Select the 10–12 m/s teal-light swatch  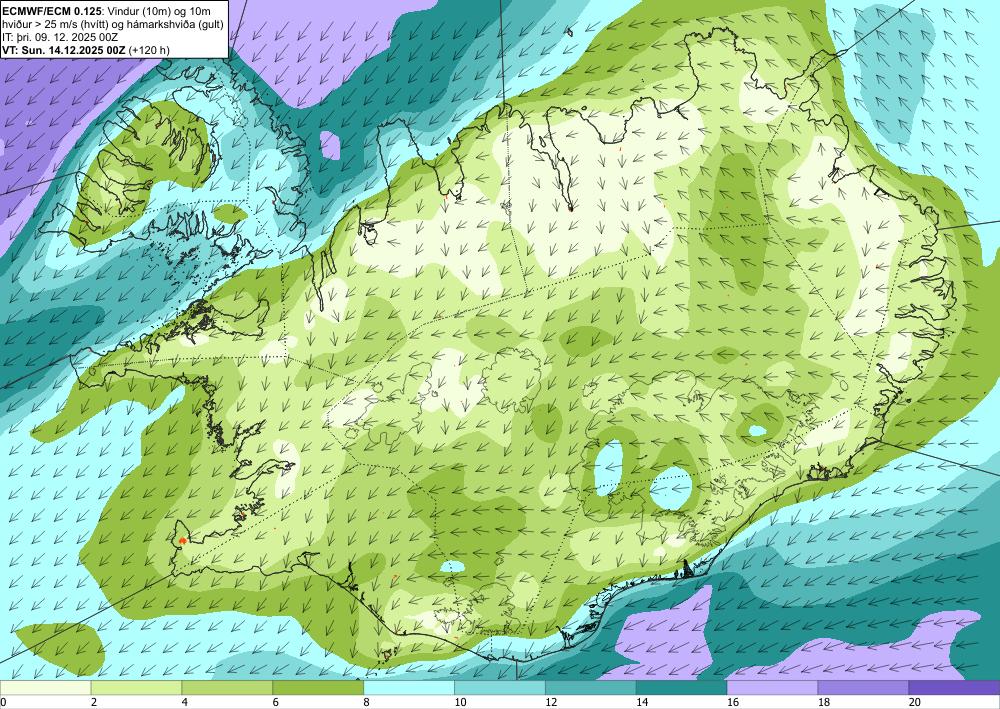point(500,688)
